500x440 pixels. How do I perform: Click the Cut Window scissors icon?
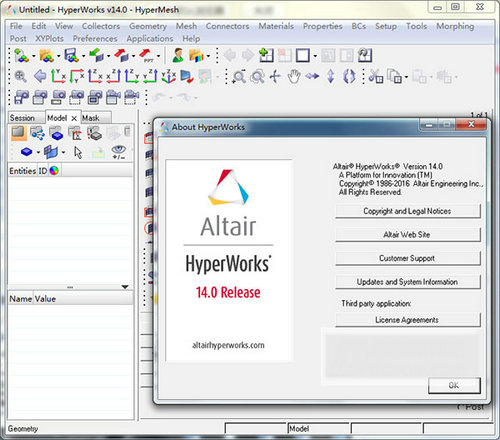click(x=376, y=77)
